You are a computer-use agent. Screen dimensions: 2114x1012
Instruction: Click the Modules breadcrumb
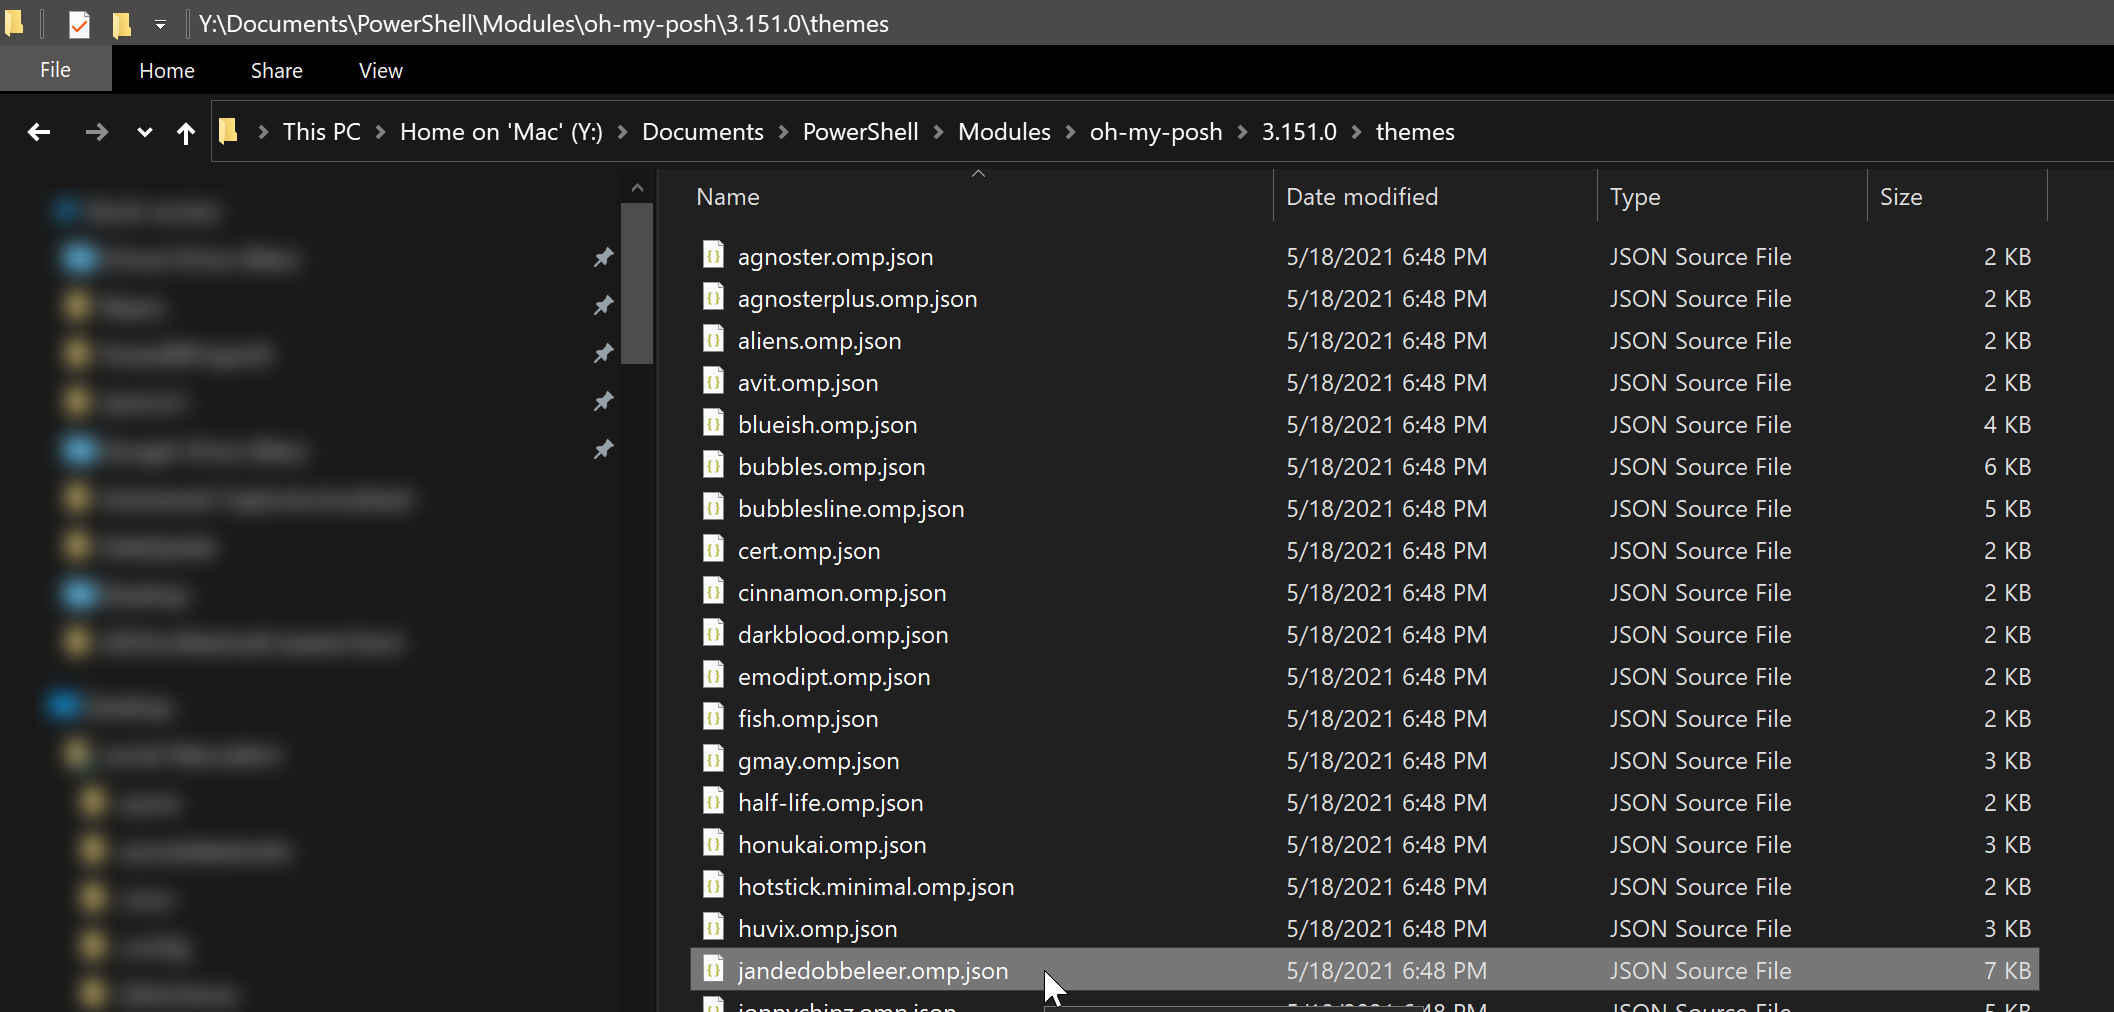coord(1004,132)
